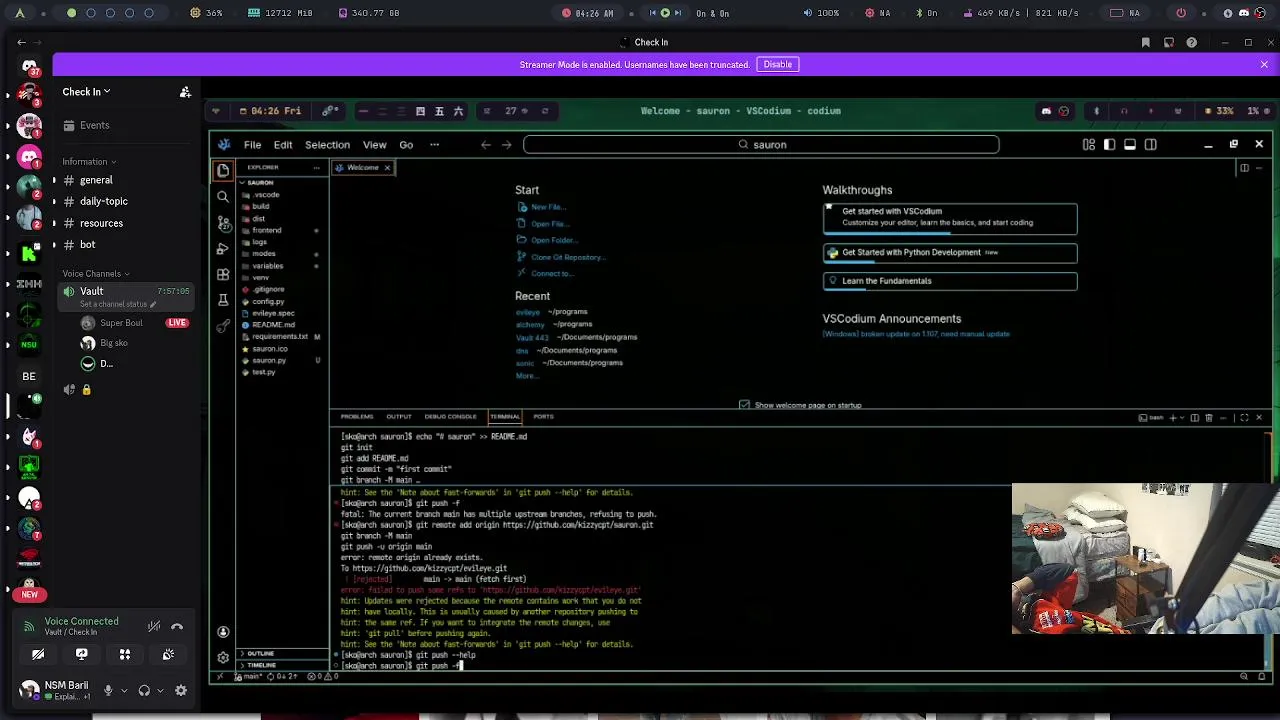
Task: Collapse the Information category in Discord
Action: pos(89,162)
